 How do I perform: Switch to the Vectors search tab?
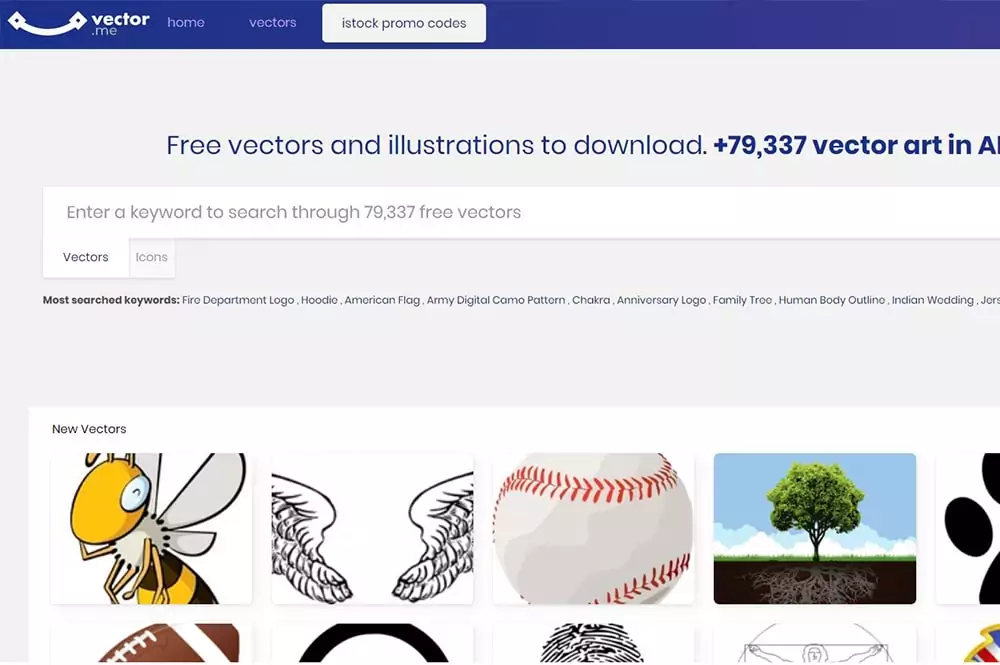pos(85,257)
